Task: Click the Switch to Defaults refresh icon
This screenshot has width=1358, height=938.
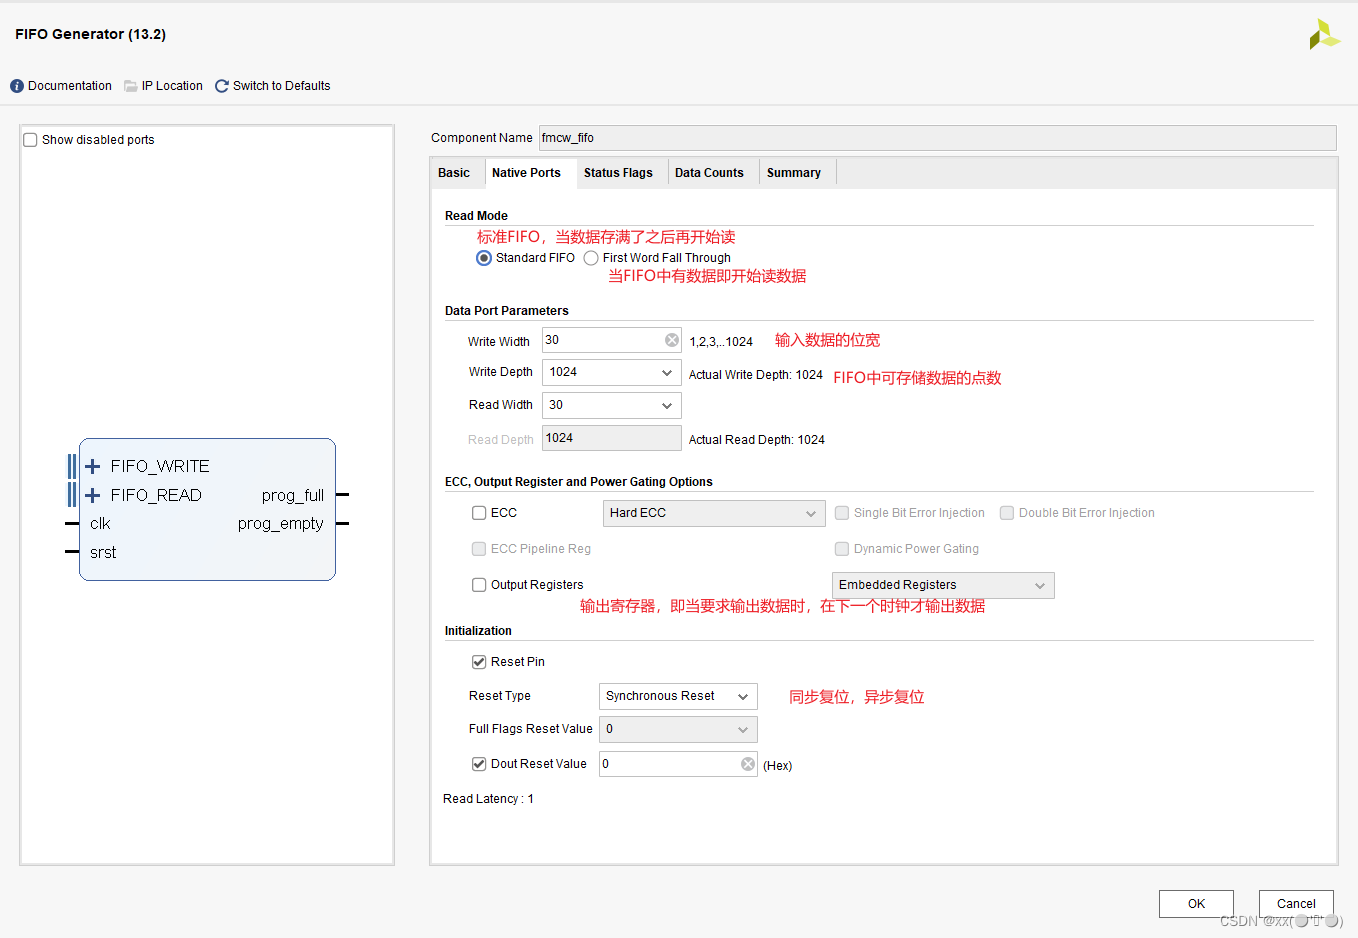Action: coord(222,86)
